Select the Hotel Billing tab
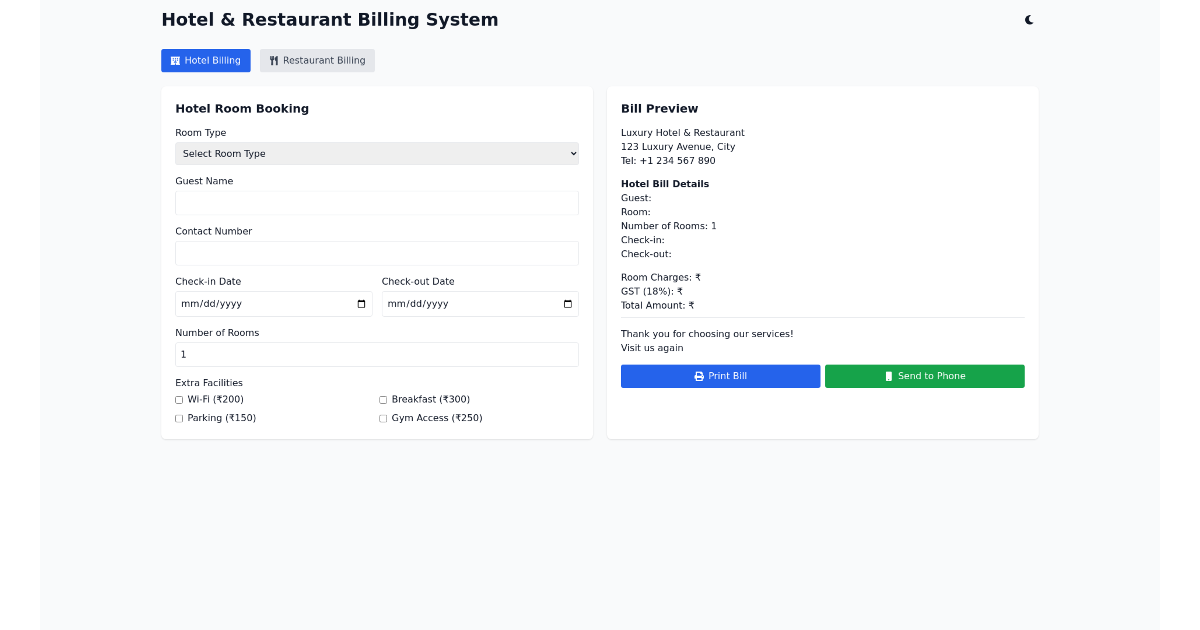 click(x=206, y=60)
